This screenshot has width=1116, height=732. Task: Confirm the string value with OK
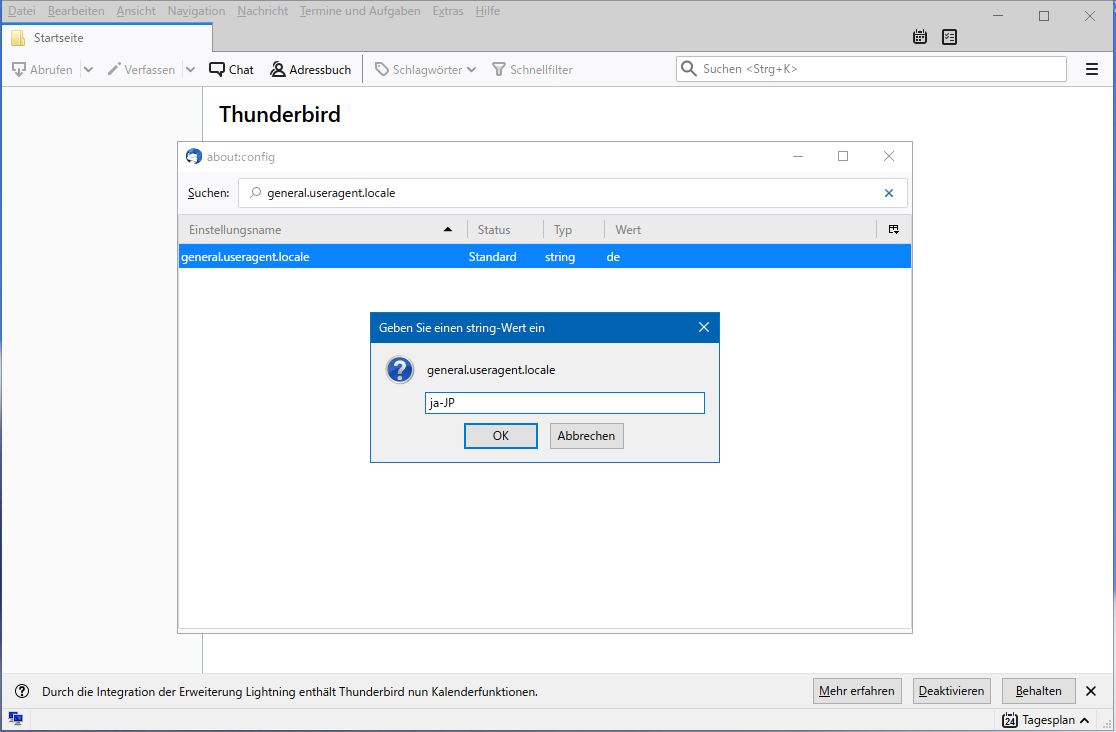[501, 436]
